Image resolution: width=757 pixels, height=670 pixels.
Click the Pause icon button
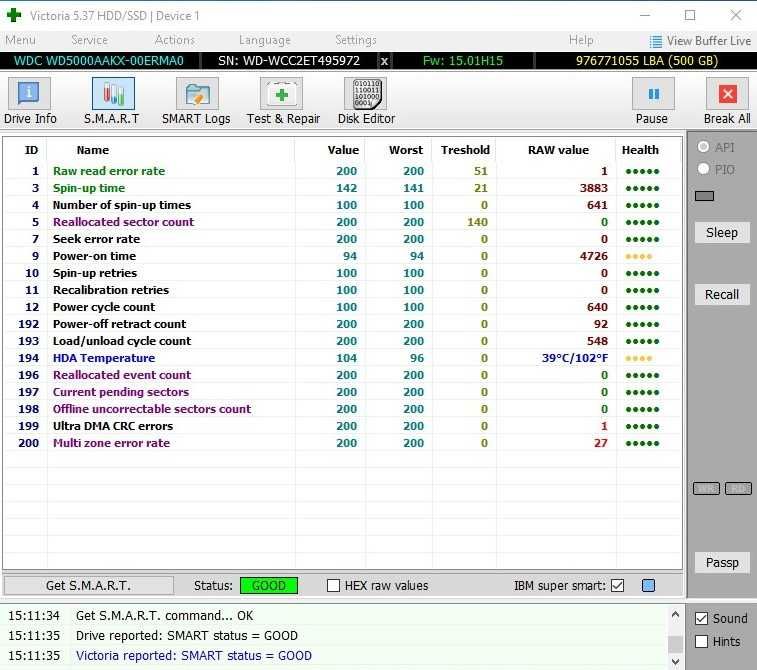click(x=653, y=94)
